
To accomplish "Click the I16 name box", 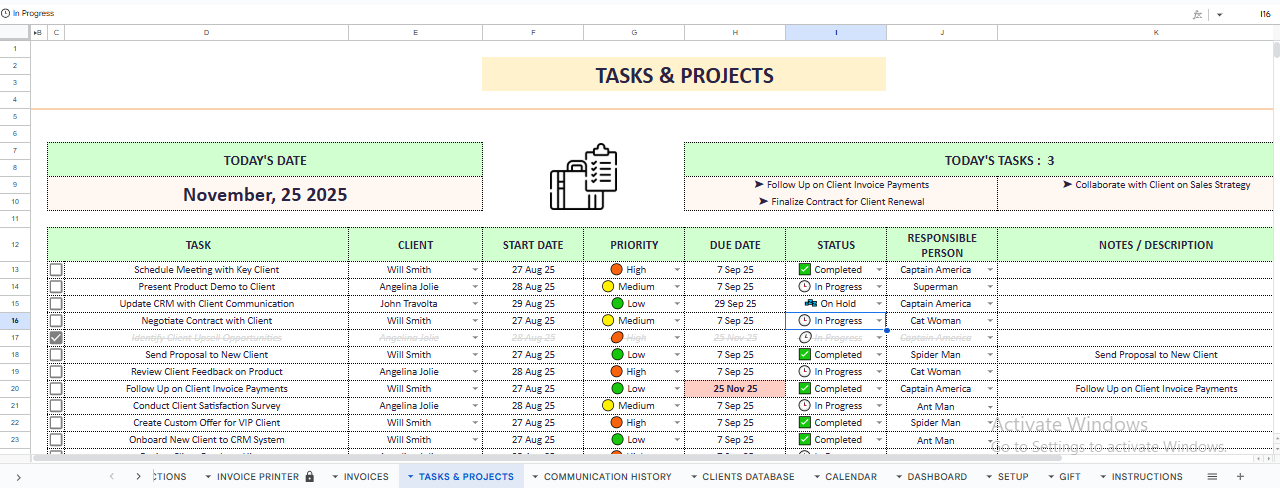I will point(1265,14).
